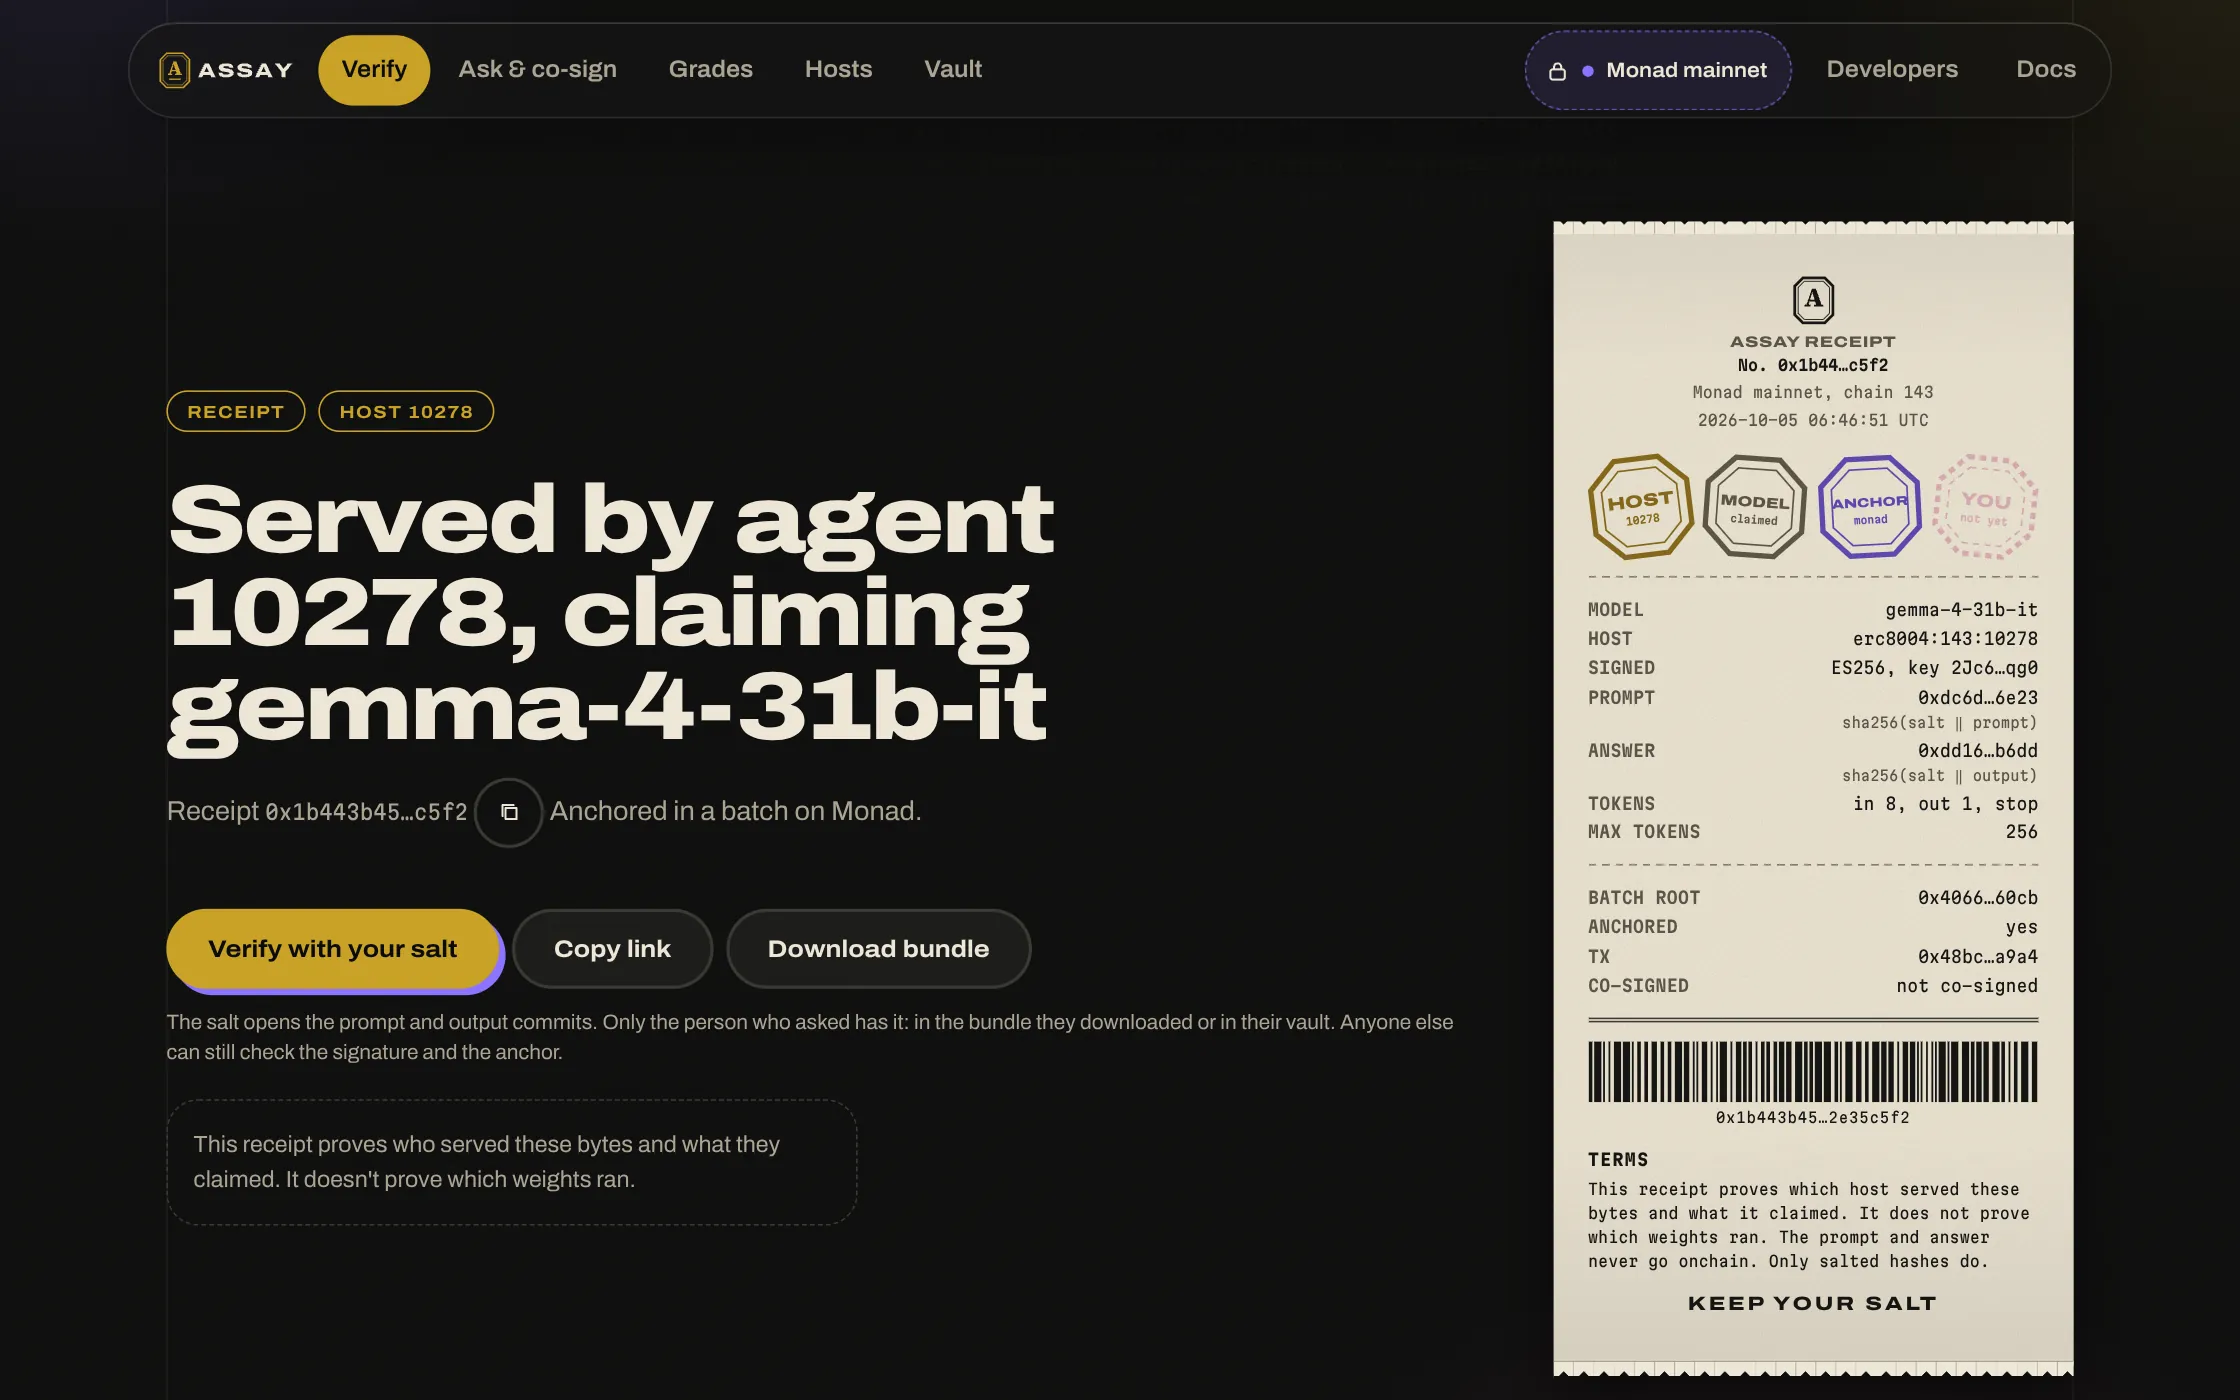This screenshot has height=1400, width=2240.
Task: Click the 'Monad mainnet, chain 143' line
Action: click(x=1813, y=393)
